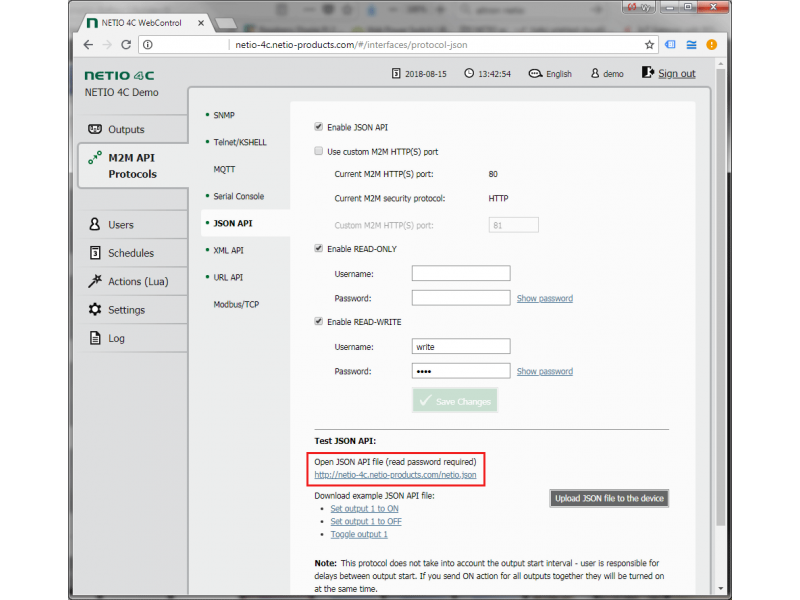800x600 pixels.
Task: Focus the READ-WRITE Password field
Action: (461, 371)
